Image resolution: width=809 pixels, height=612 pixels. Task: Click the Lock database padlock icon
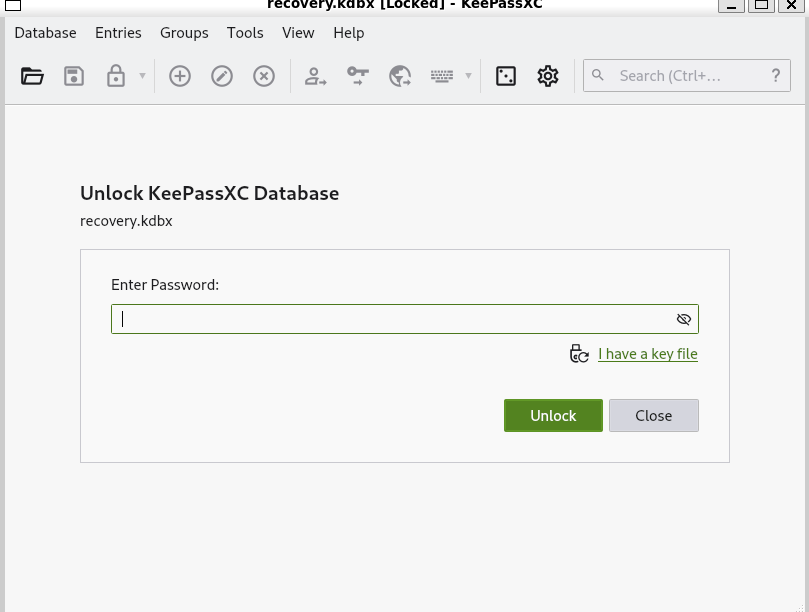pos(116,76)
